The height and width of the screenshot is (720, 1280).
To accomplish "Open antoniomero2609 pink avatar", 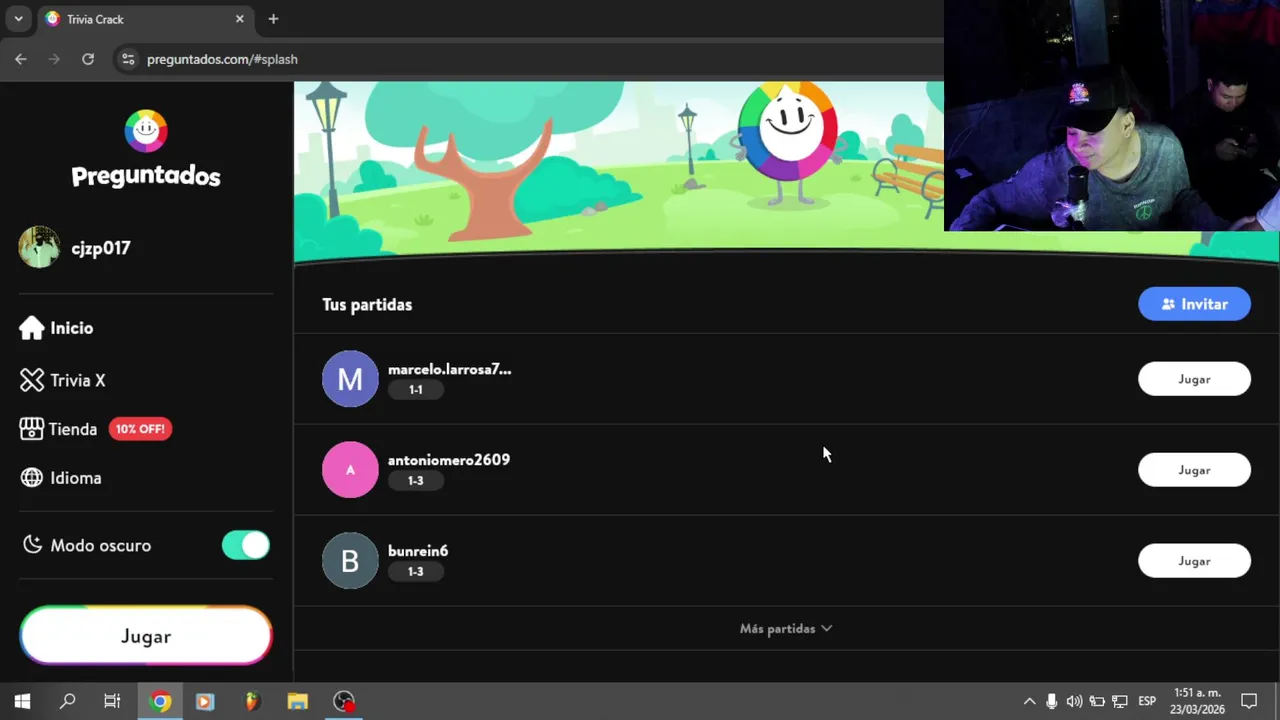I will click(350, 470).
